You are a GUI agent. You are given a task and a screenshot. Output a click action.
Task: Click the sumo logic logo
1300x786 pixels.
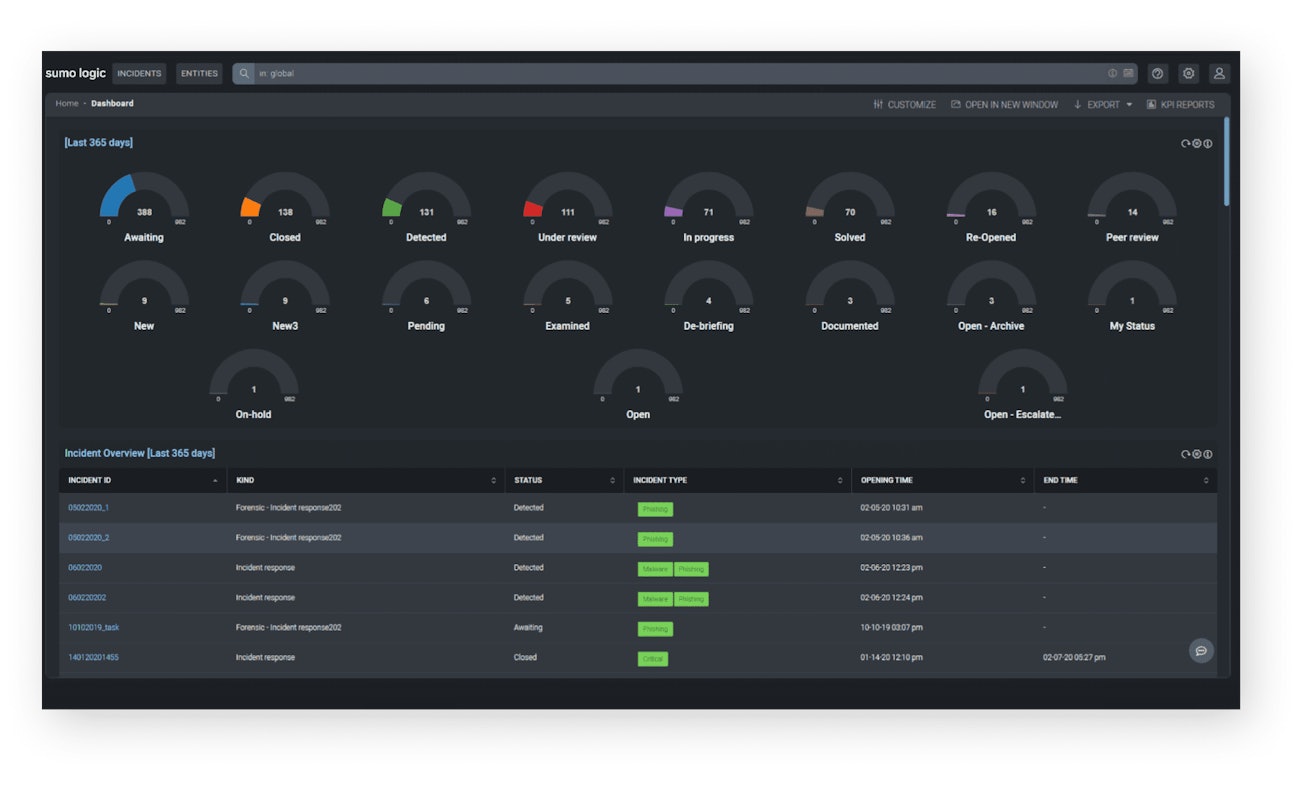tap(76, 74)
